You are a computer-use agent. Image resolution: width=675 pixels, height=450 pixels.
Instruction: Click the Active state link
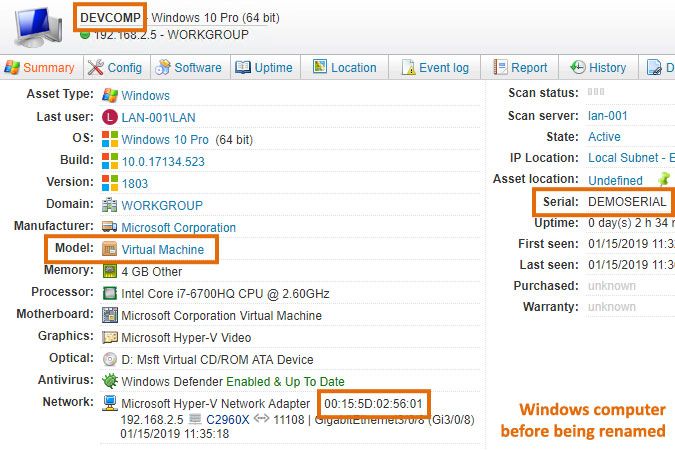pos(604,137)
